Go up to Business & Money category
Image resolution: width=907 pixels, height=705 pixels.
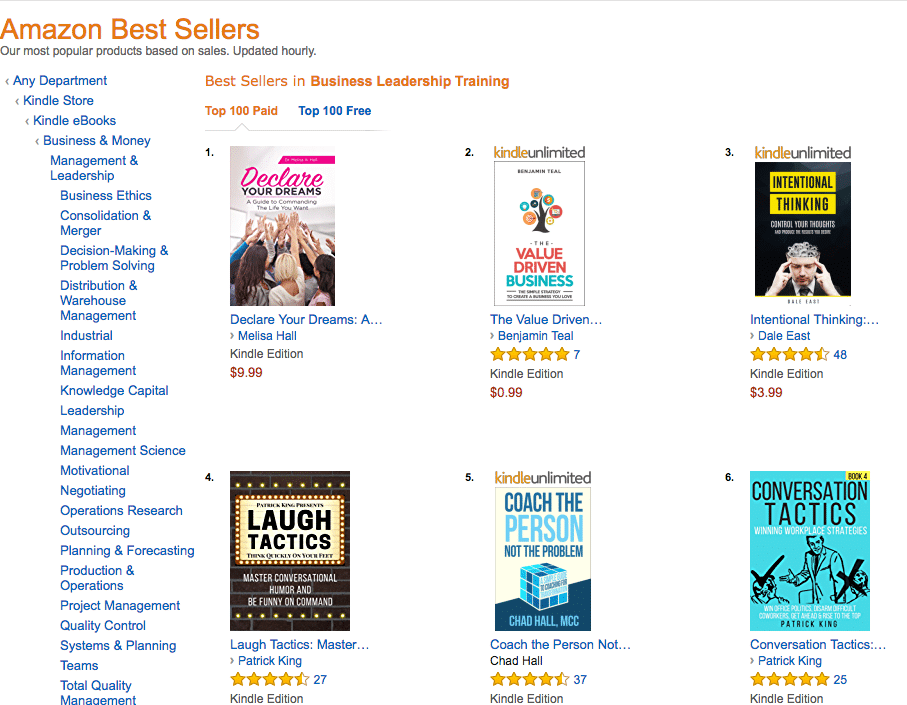[x=97, y=141]
